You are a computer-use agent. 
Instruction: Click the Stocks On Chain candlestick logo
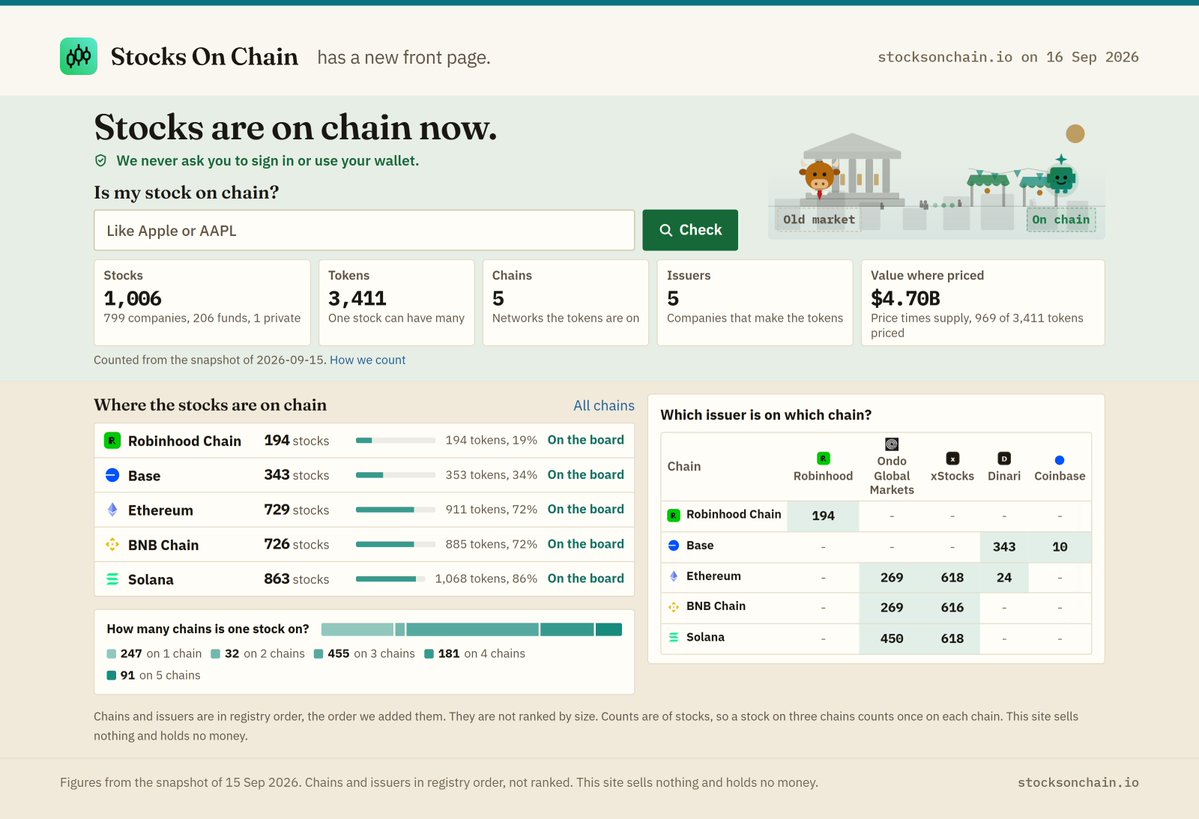[79, 57]
